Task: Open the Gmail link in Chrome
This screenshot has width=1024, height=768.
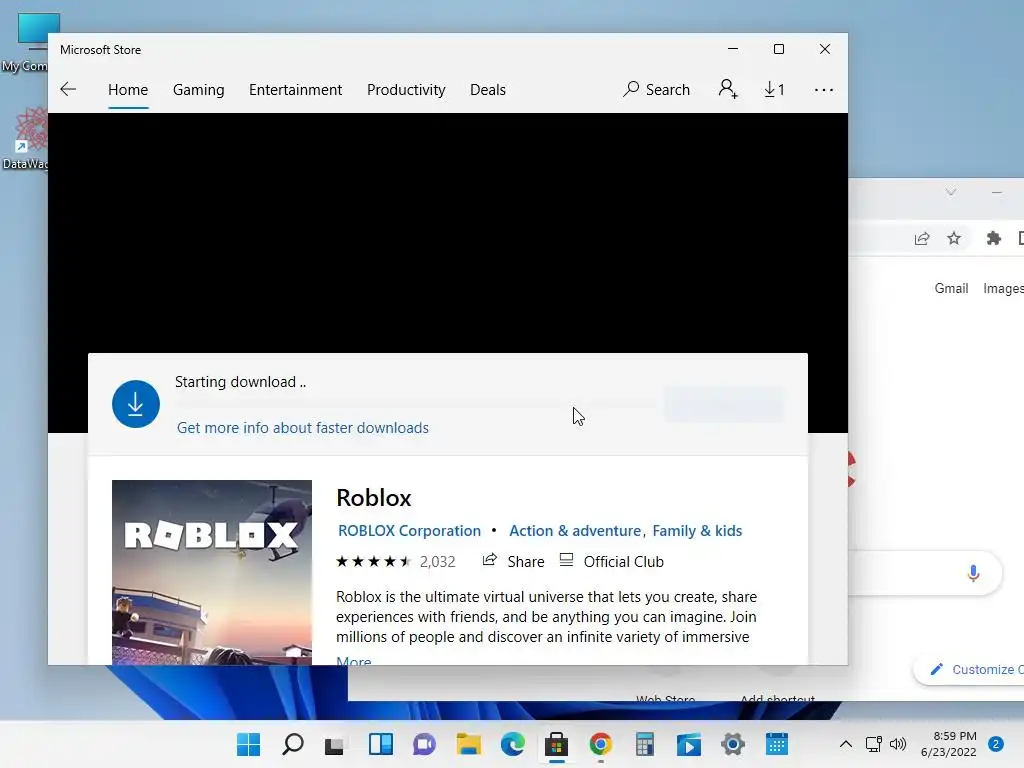Action: tap(951, 288)
